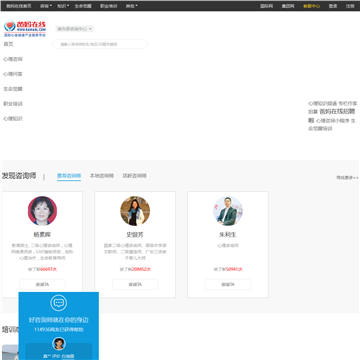
Task: Click 咨询TA button on the first counselor card
Action: pos(42,284)
